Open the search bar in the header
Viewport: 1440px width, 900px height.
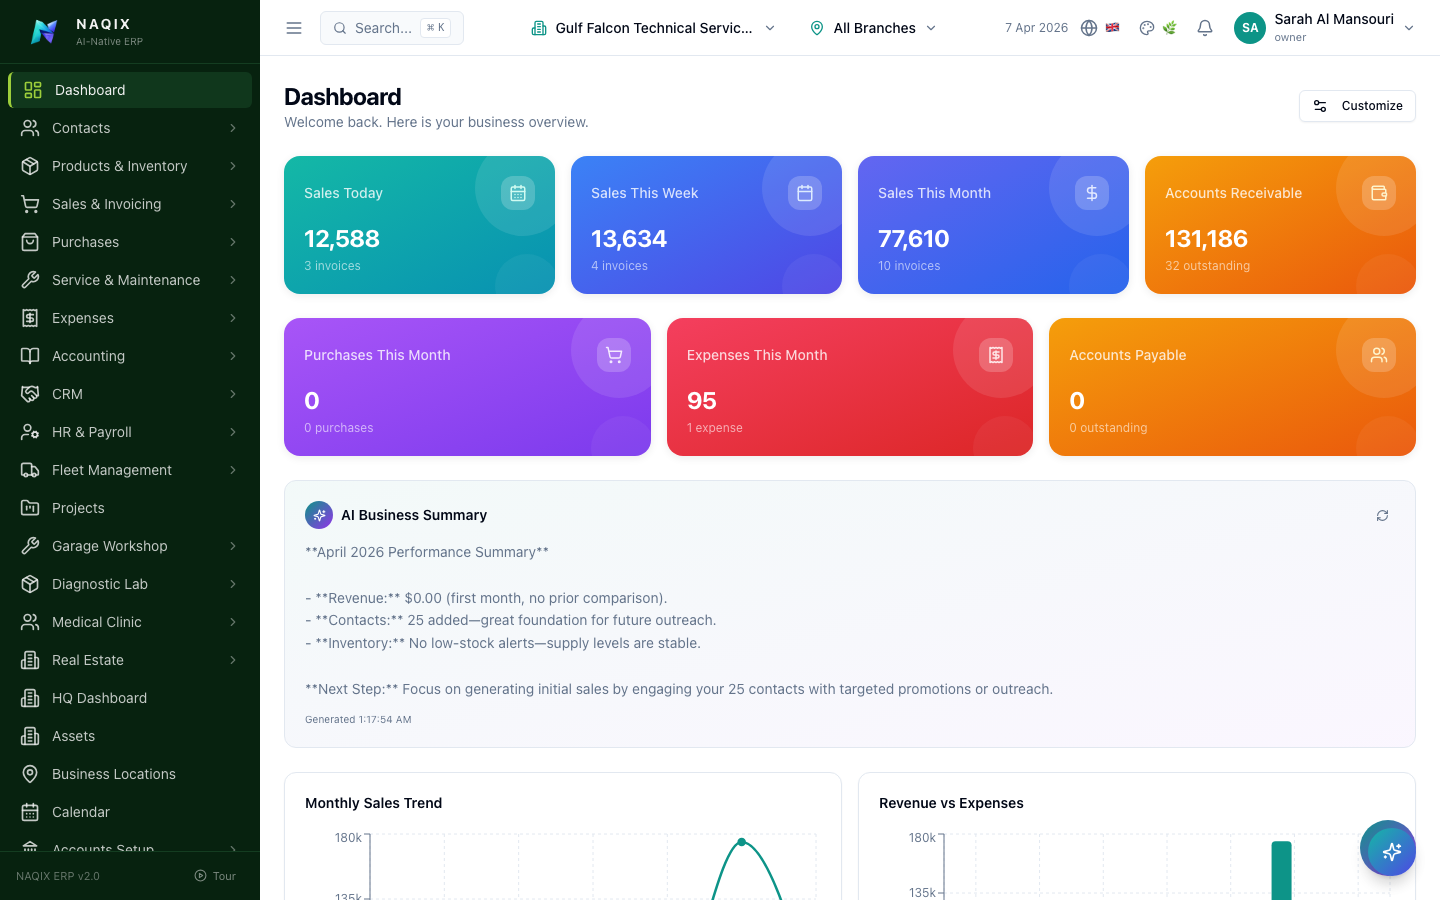click(x=391, y=27)
